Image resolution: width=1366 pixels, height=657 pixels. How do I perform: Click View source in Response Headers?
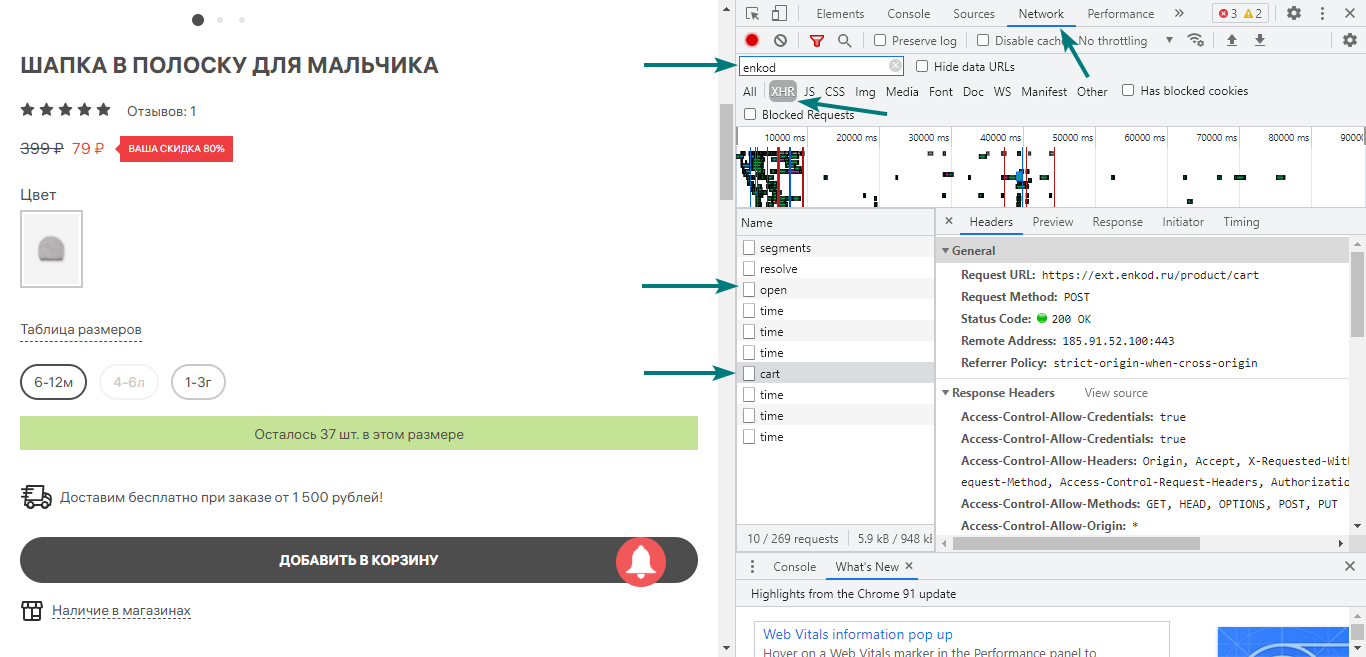click(x=1116, y=393)
